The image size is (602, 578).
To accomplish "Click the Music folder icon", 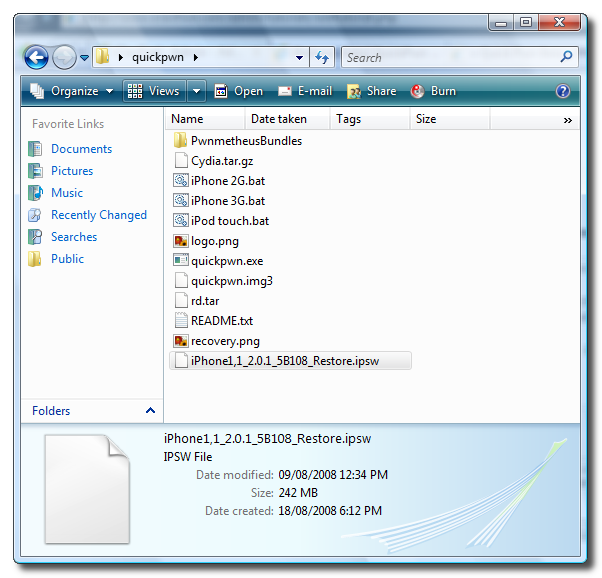I will (35, 192).
